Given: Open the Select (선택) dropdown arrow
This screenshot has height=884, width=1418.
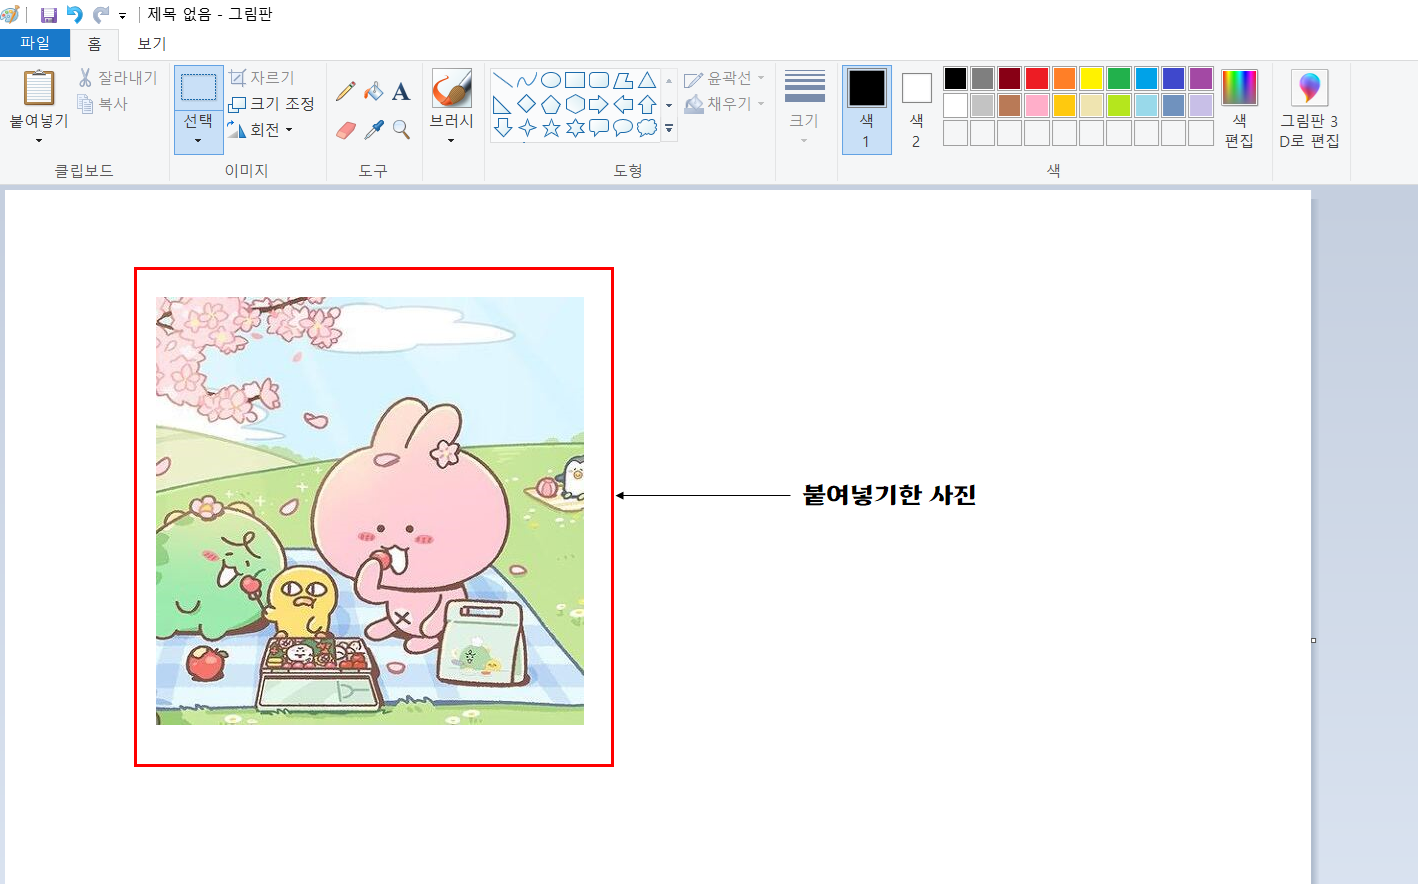Looking at the screenshot, I should (x=198, y=141).
